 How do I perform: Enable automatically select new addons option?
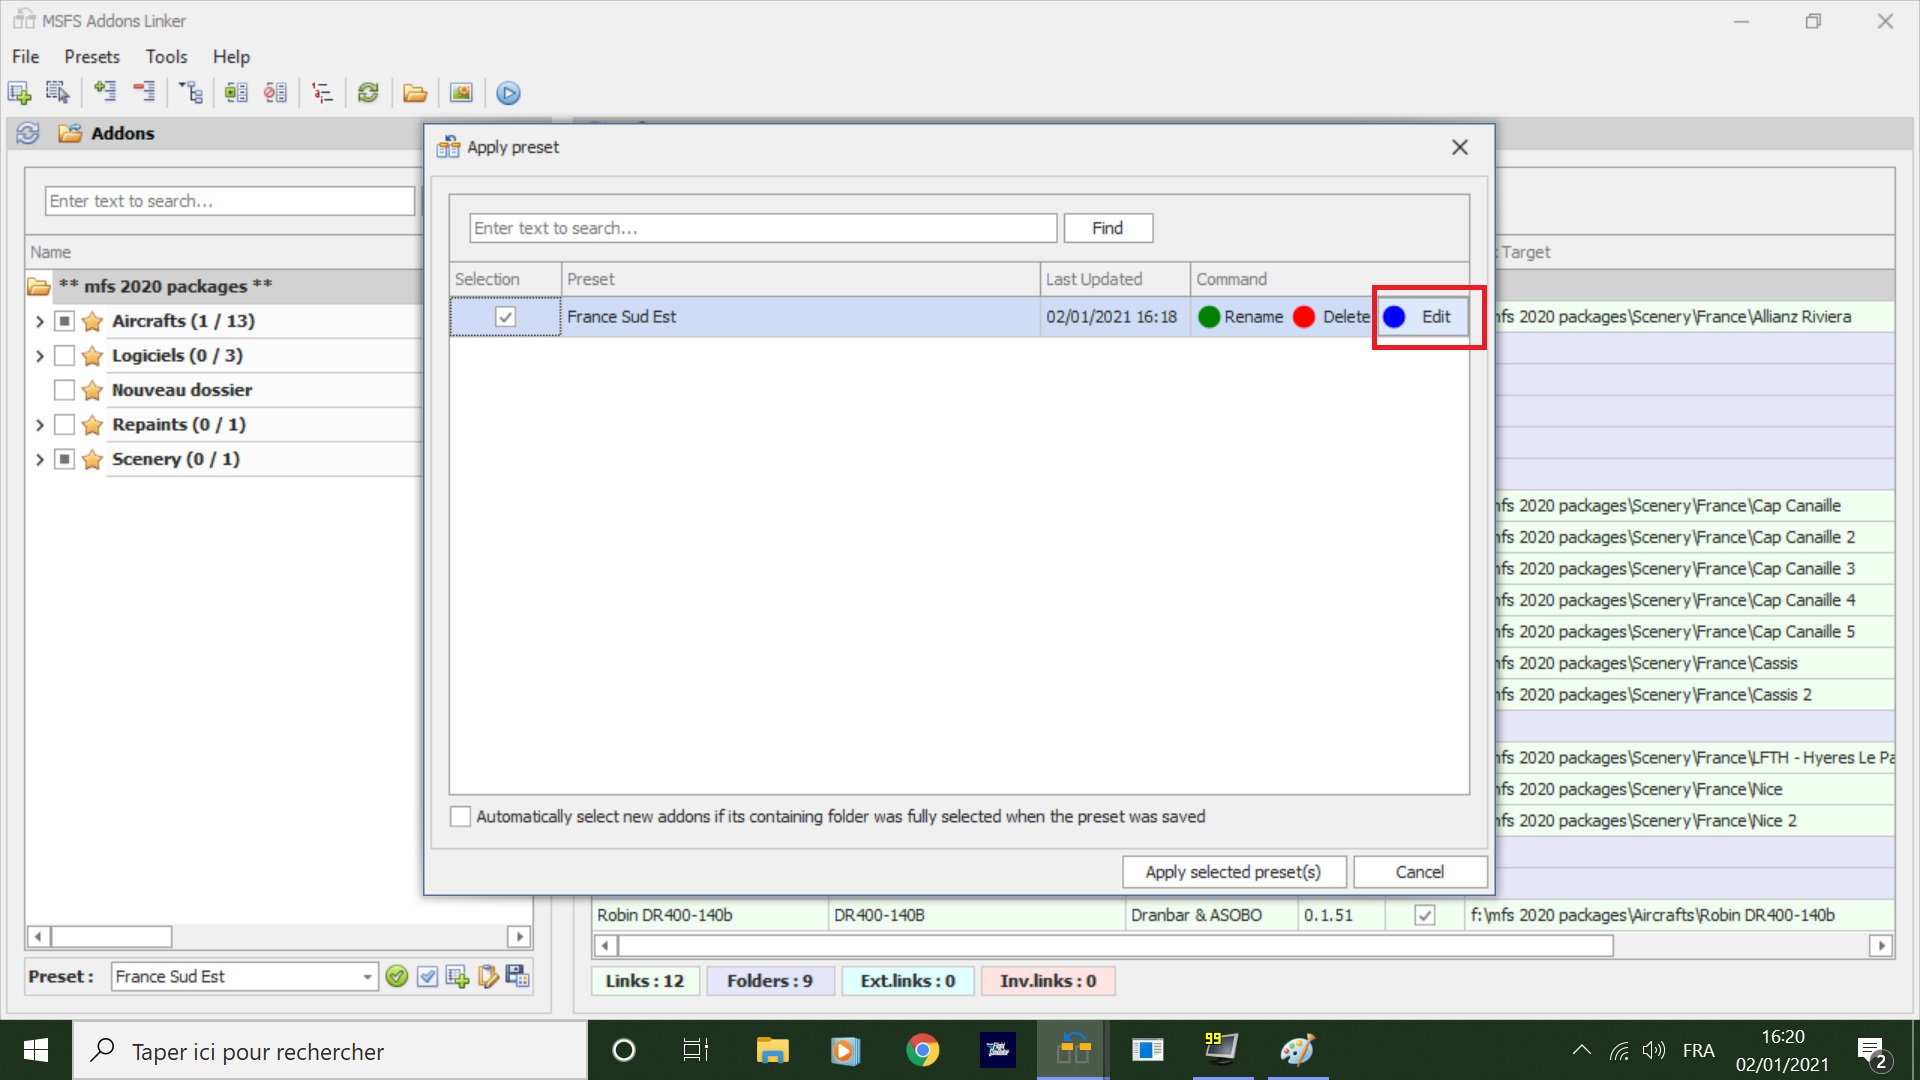[461, 817]
